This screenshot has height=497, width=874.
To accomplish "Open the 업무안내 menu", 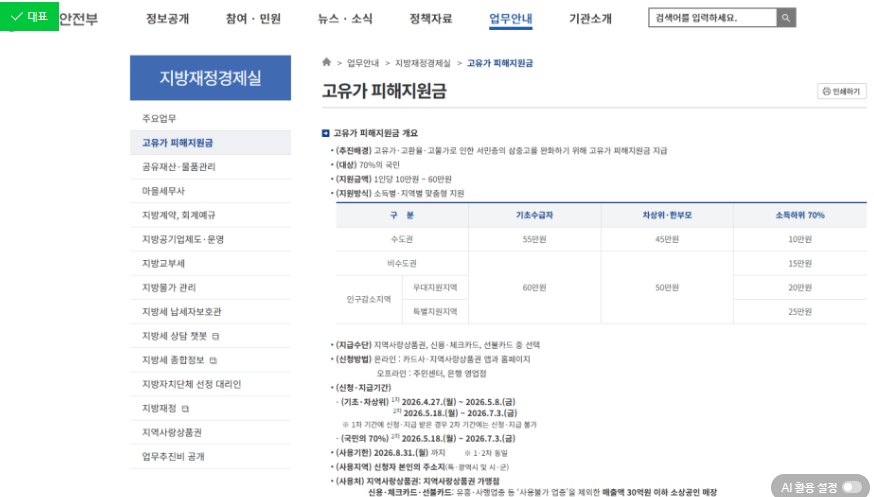I will coord(511,19).
